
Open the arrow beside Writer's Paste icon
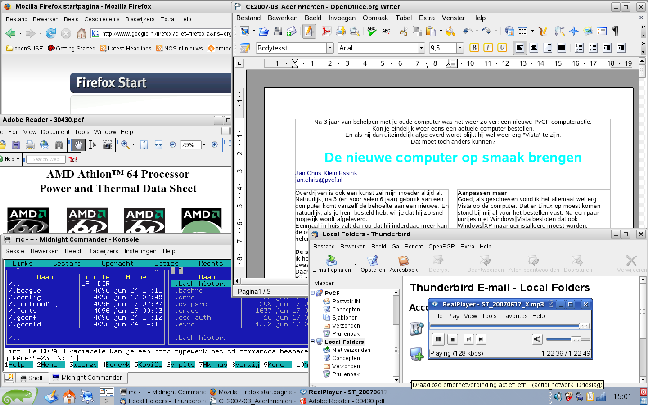[x=441, y=31]
